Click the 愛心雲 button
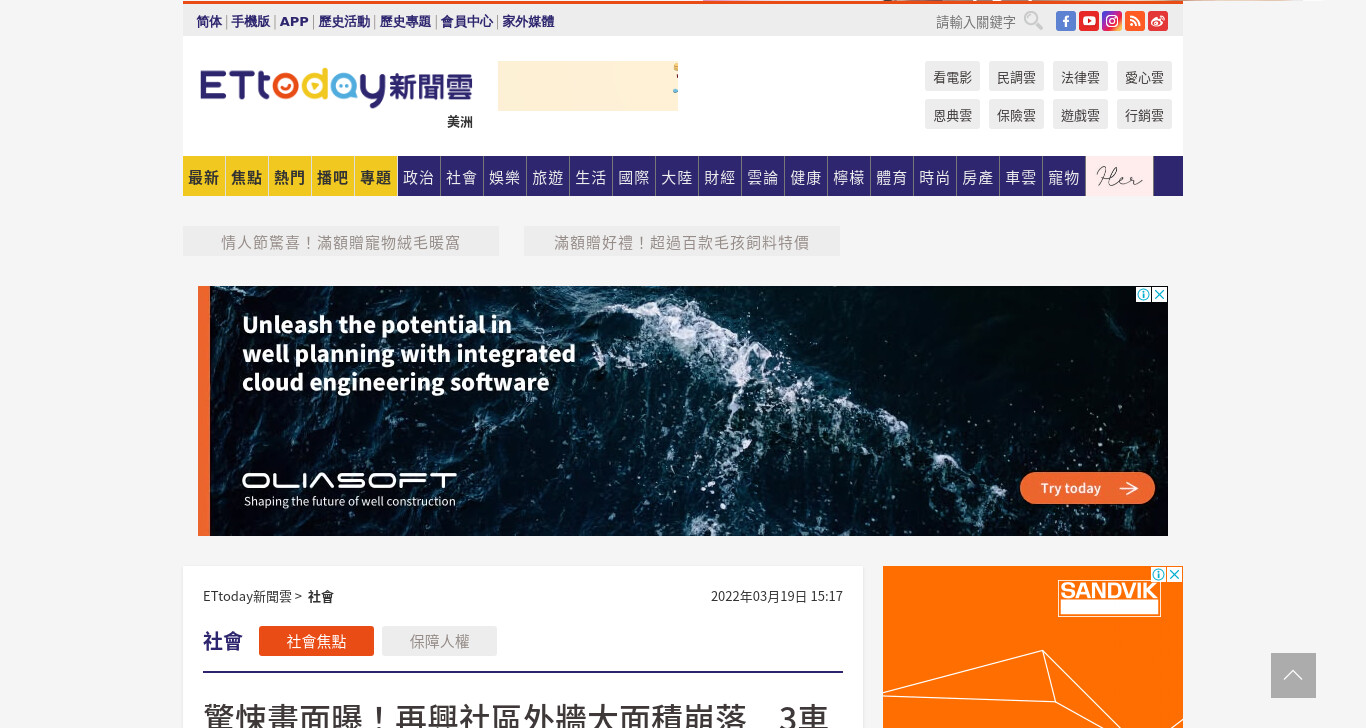 click(x=1144, y=76)
